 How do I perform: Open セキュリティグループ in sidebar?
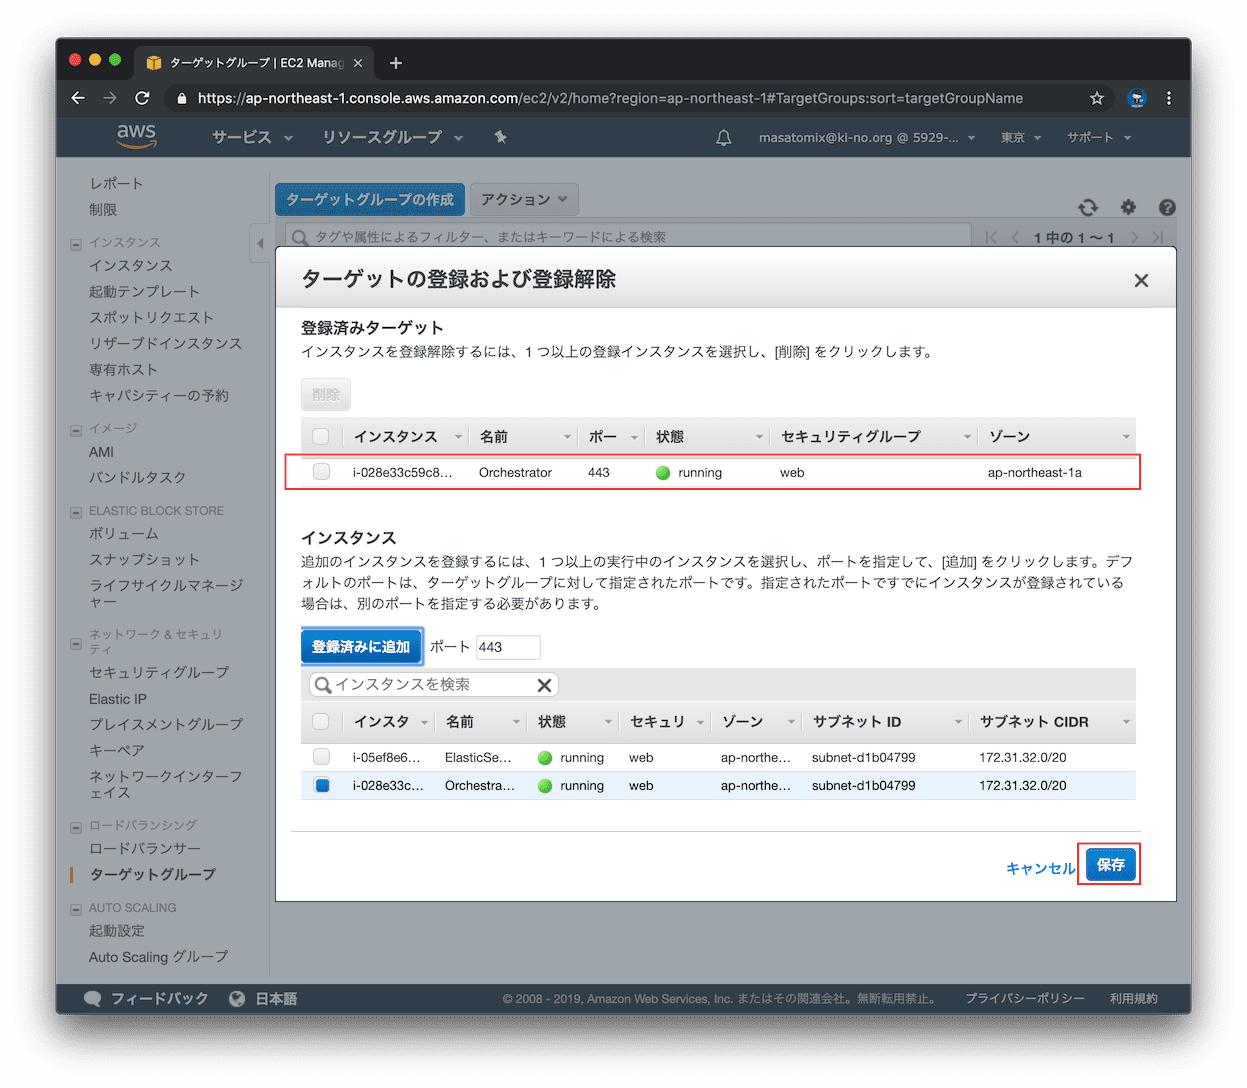(159, 672)
